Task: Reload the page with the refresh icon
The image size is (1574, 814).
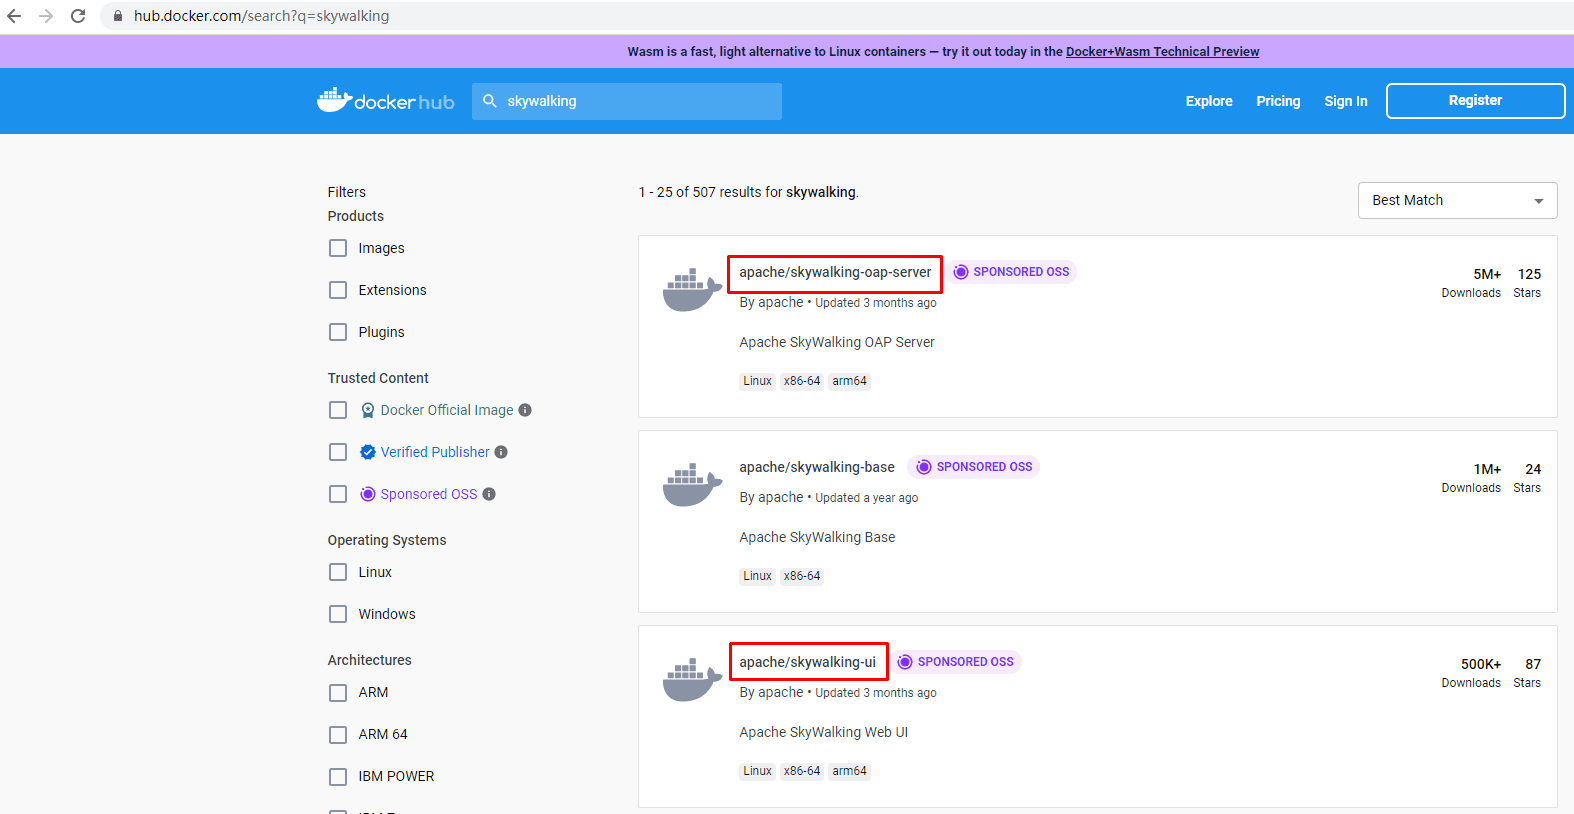Action: tap(78, 16)
